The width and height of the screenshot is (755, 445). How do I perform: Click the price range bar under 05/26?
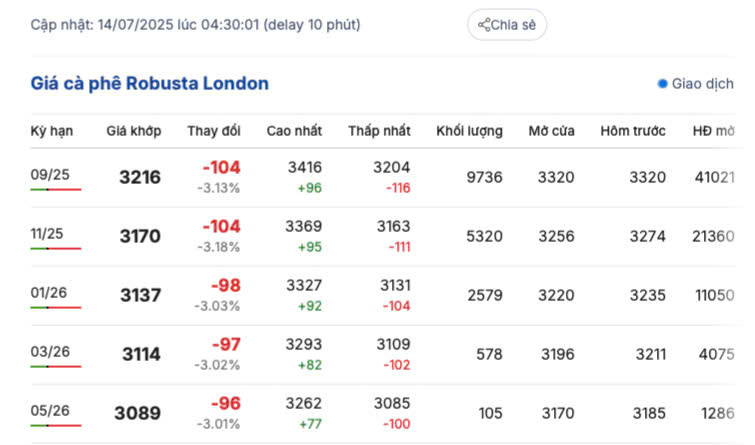[56, 425]
